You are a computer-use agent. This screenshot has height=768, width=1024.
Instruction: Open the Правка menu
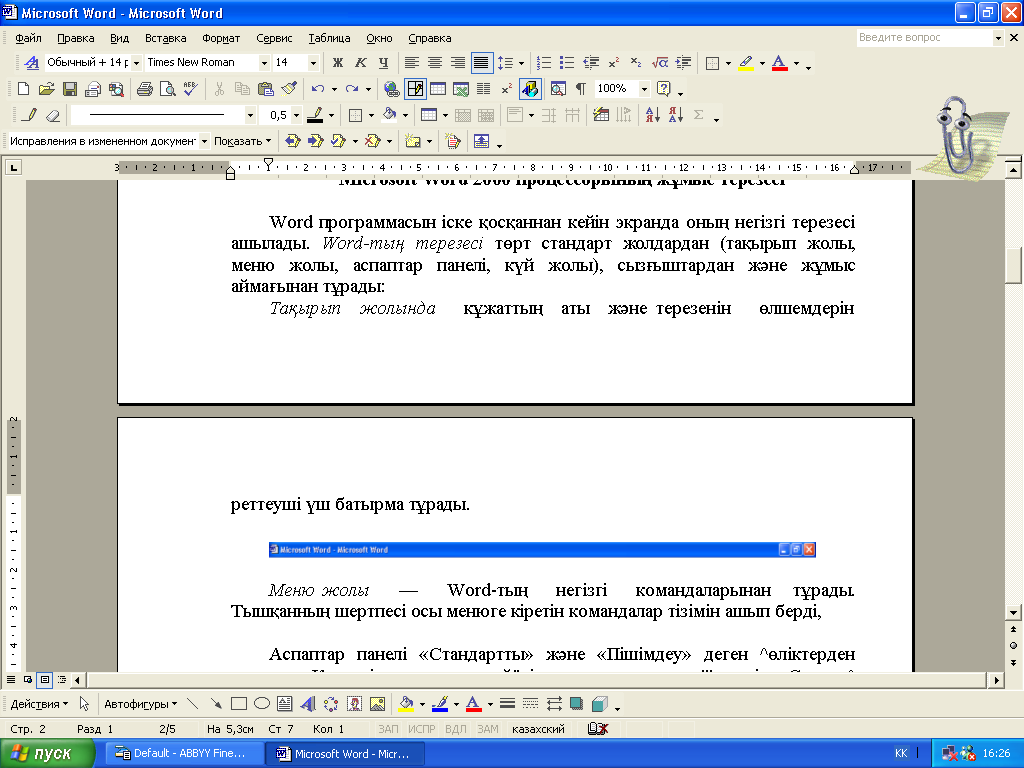[x=76, y=38]
